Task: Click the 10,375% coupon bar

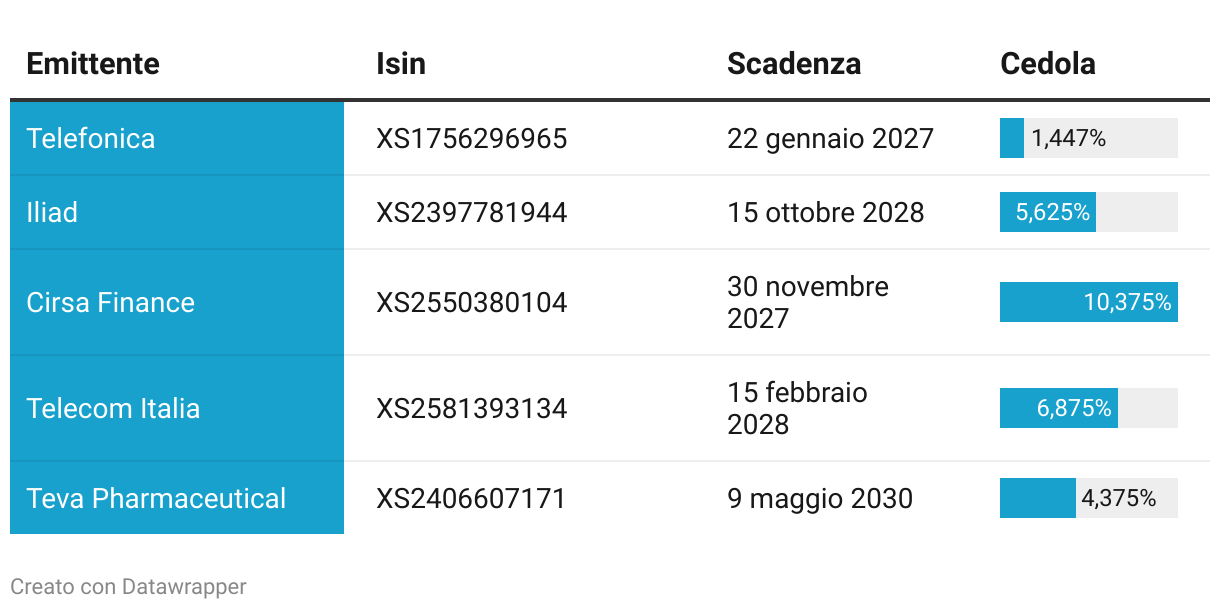Action: pos(1089,302)
